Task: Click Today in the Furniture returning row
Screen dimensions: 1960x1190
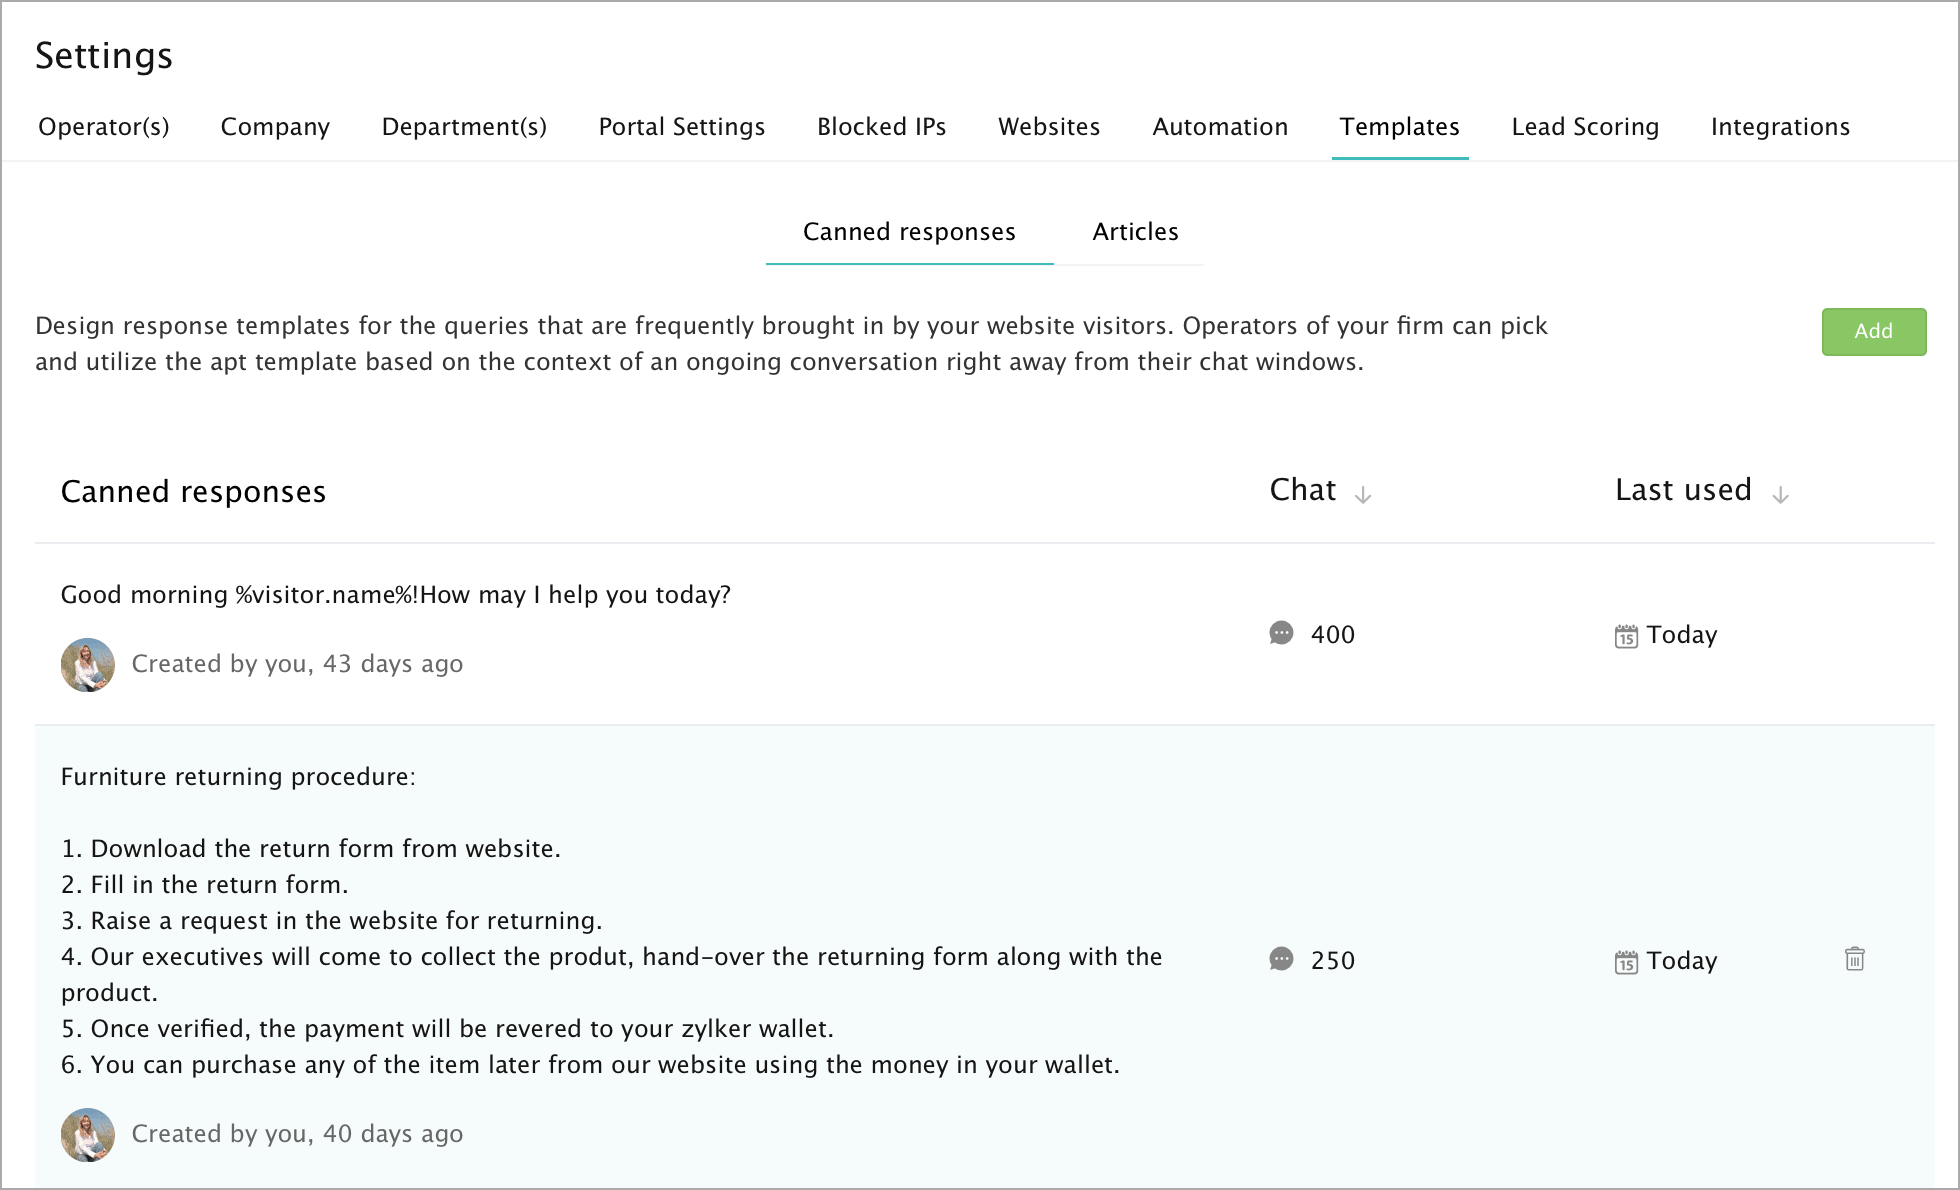Action: pos(1682,961)
